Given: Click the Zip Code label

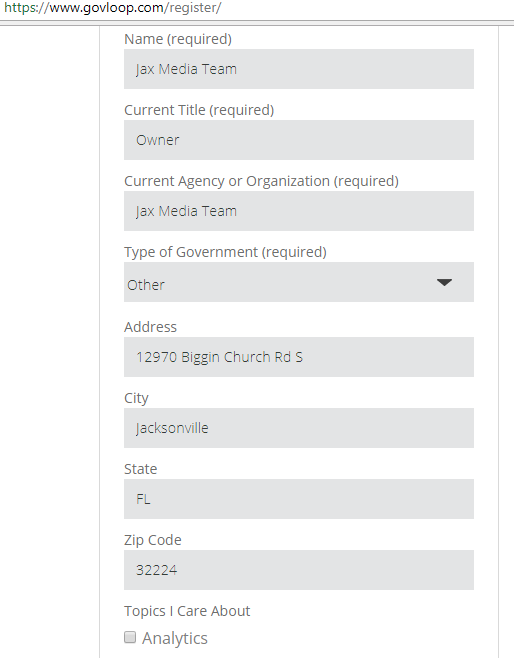Looking at the screenshot, I should click(153, 540).
